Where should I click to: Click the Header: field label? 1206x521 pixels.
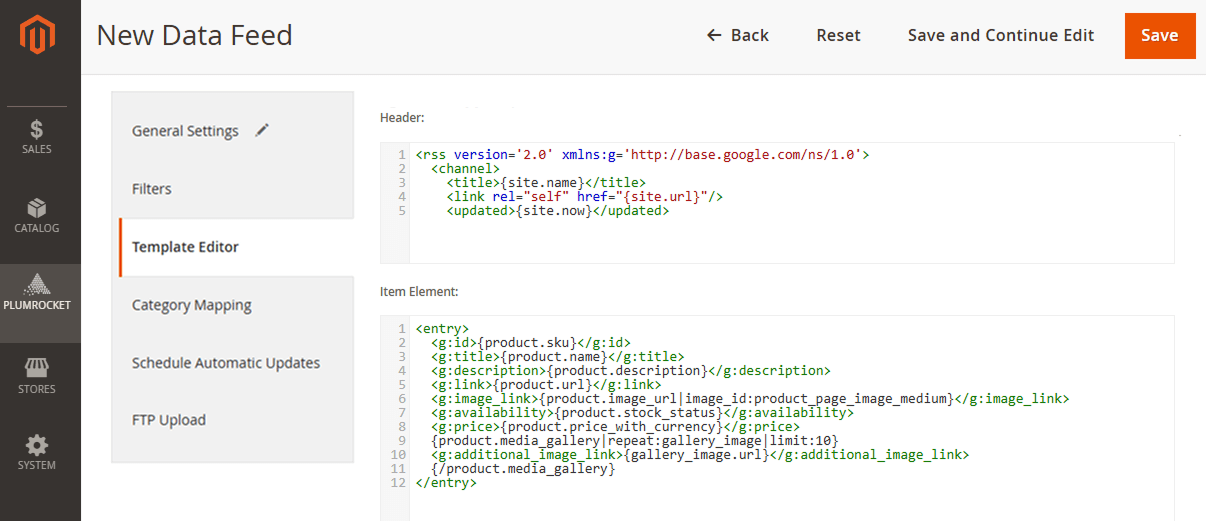pos(402,118)
